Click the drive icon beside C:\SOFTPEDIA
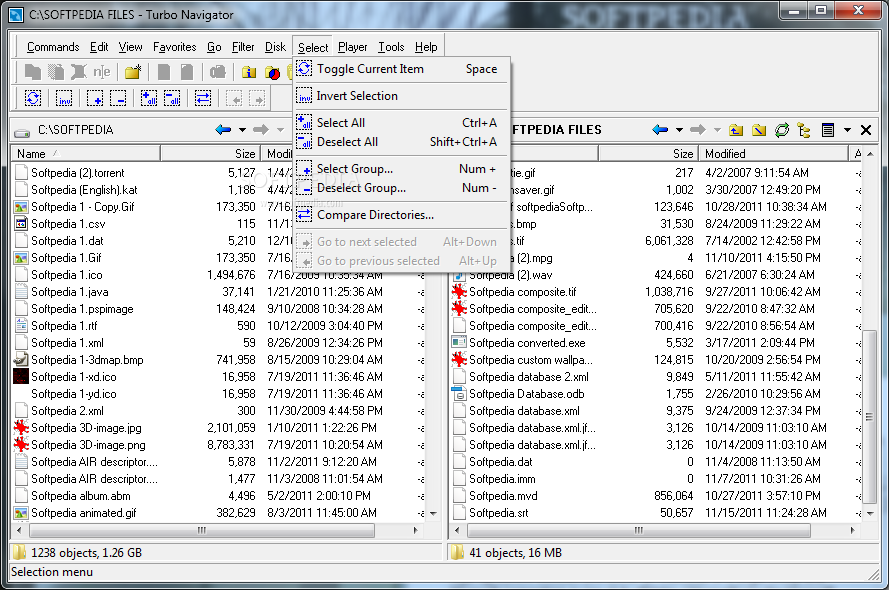 (x=22, y=131)
